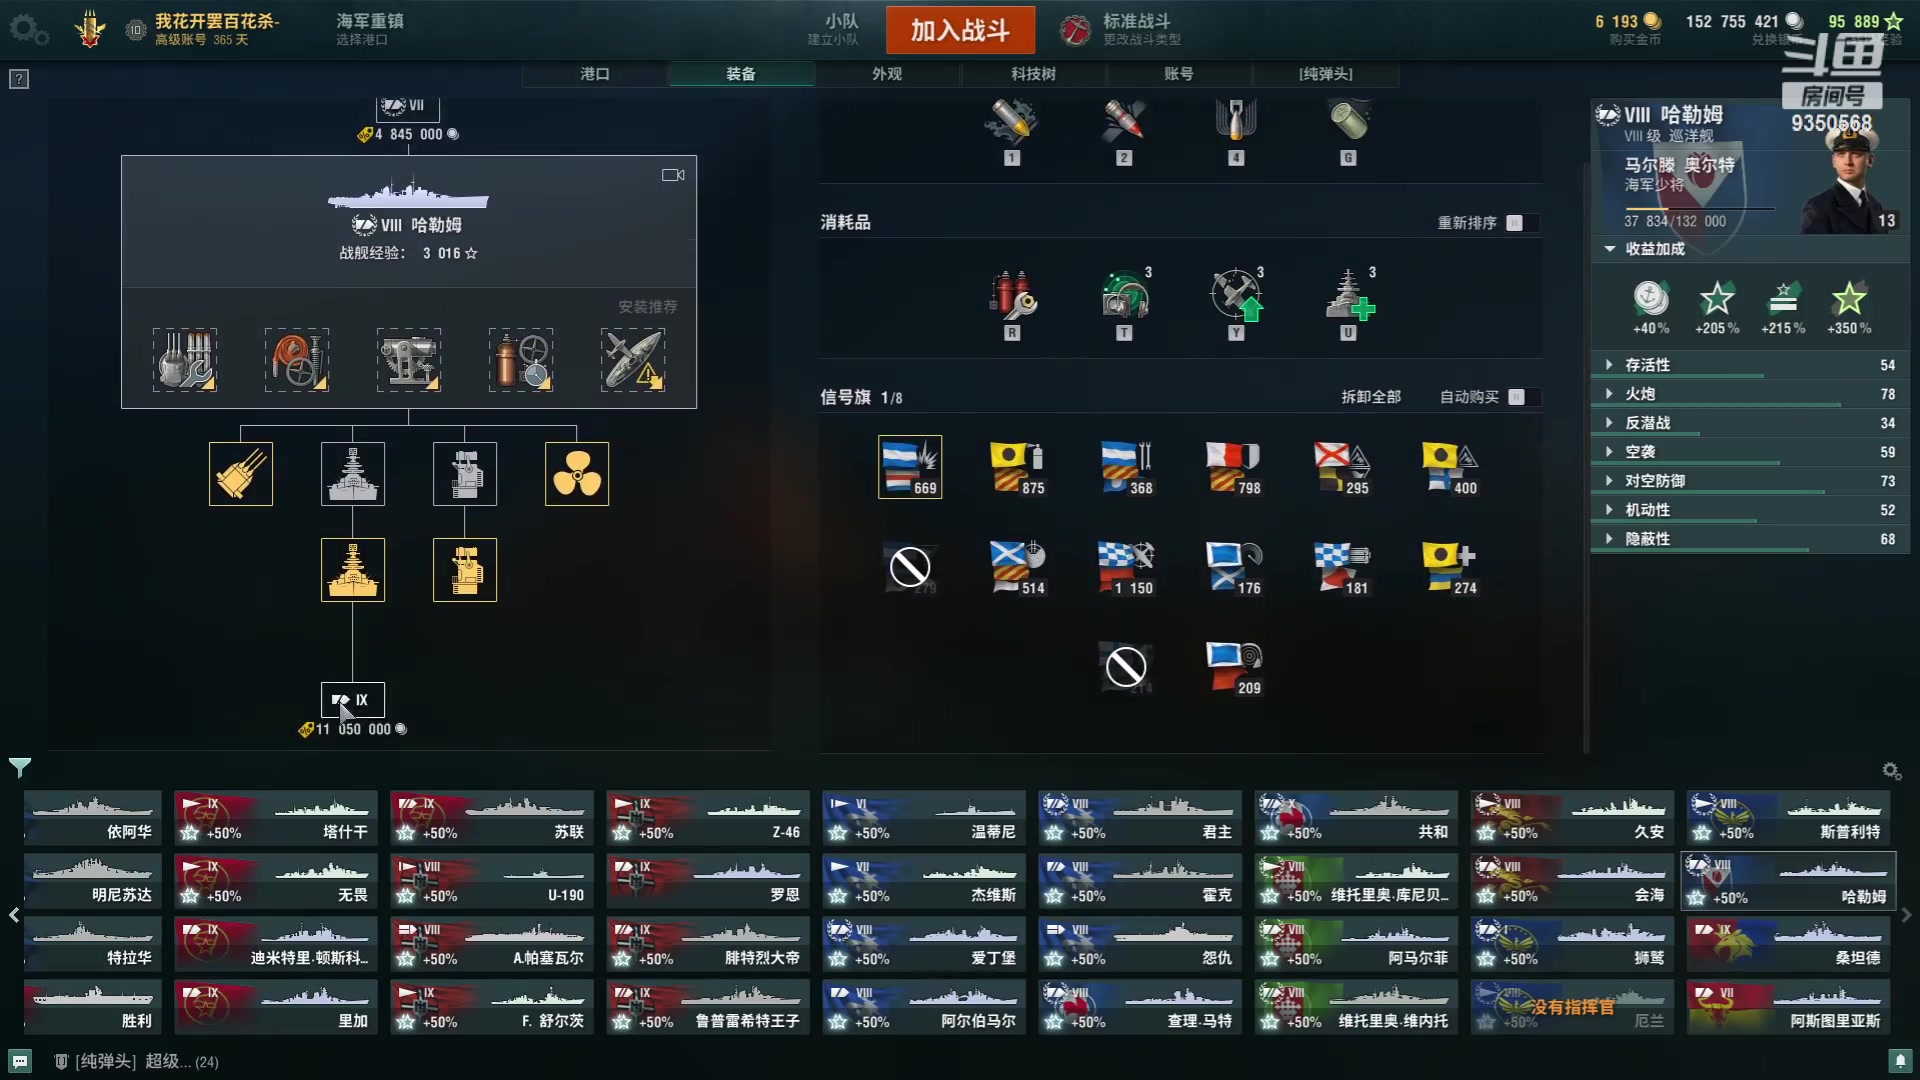The image size is (1920, 1080).
Task: Toggle the signal flag with count 669
Action: [x=910, y=467]
